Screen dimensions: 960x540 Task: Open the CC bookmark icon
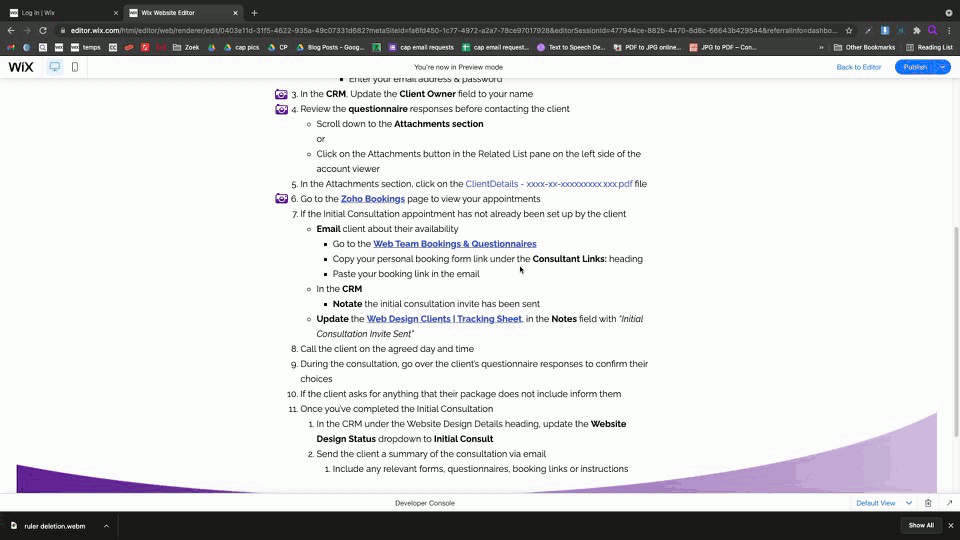pos(113,47)
